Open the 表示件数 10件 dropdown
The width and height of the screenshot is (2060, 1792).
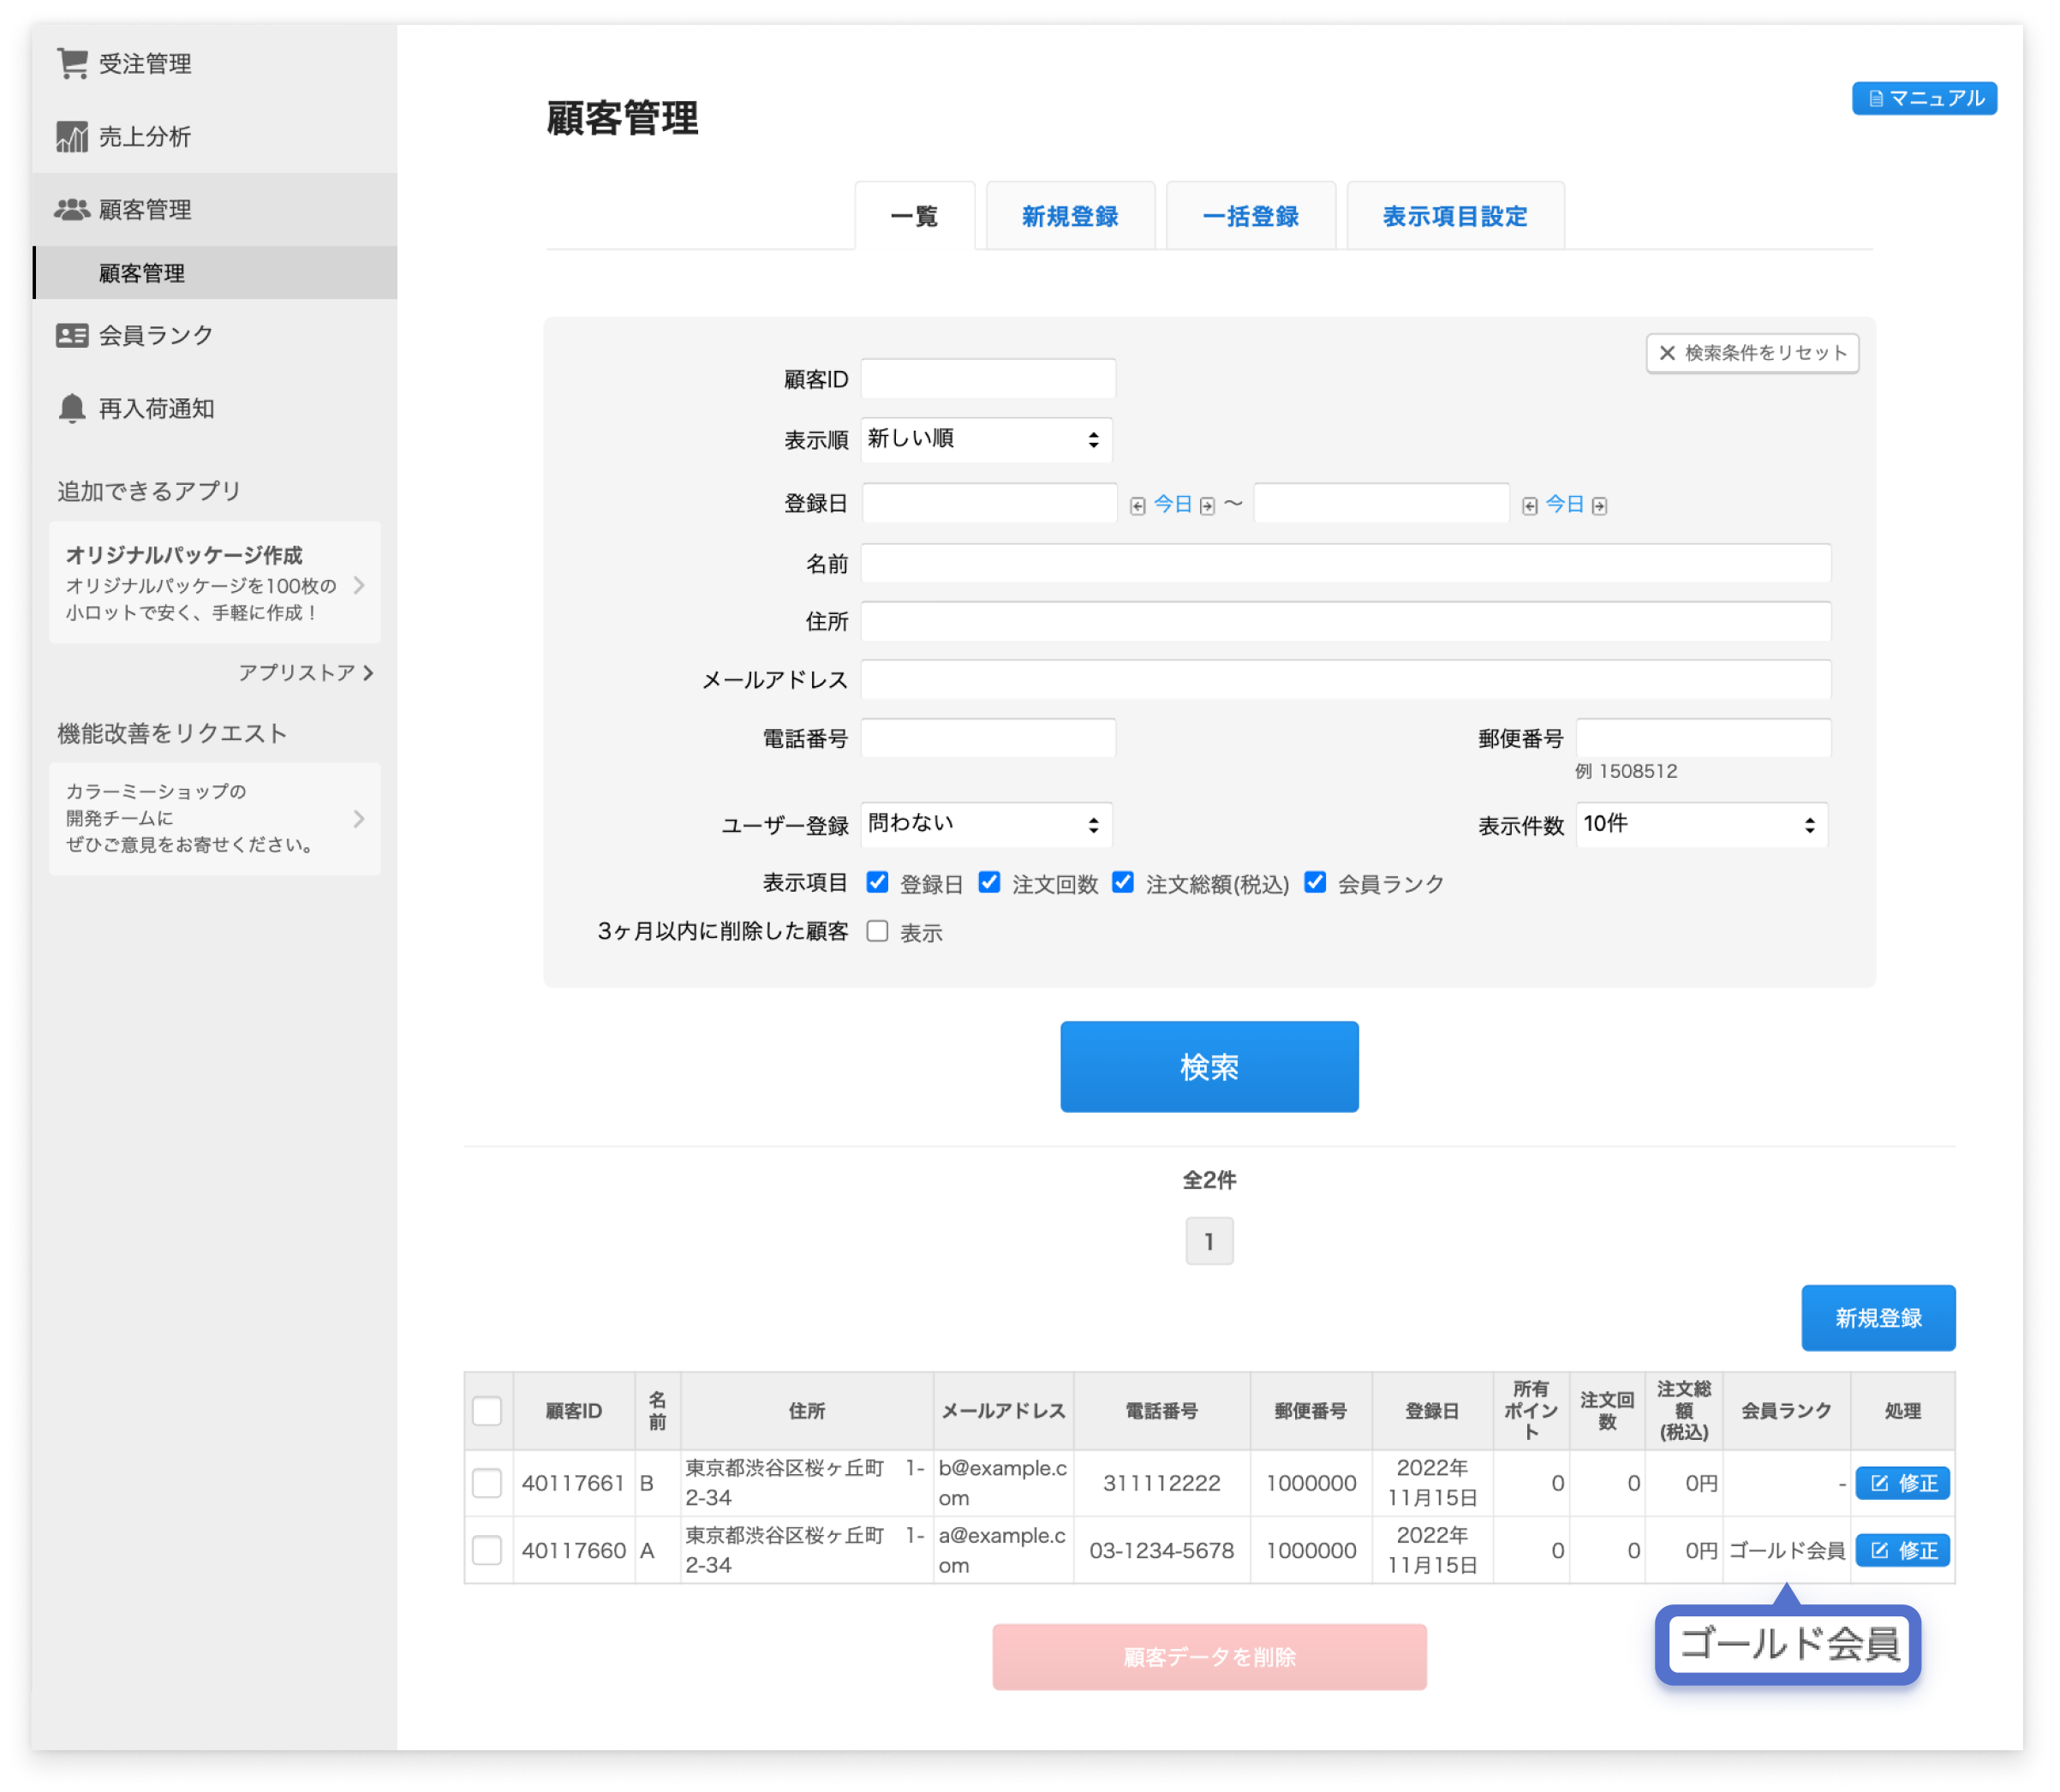coord(1701,825)
